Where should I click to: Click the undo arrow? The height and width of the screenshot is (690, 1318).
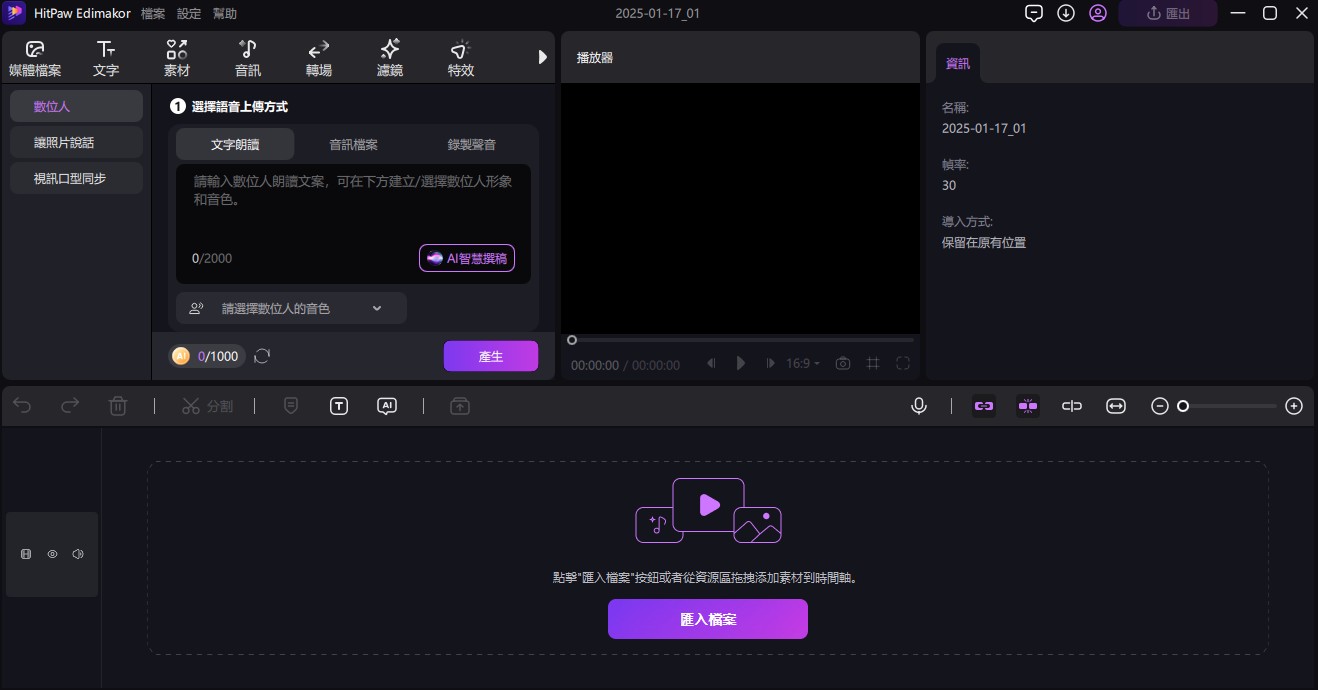tap(22, 406)
